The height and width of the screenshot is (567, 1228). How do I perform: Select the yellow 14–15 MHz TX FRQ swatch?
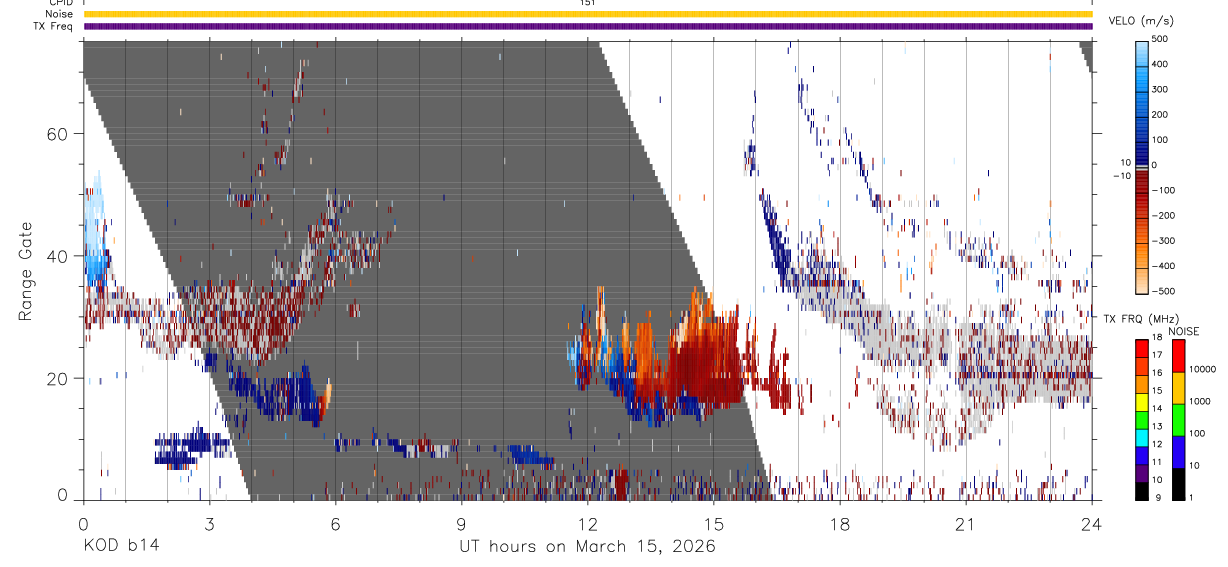[x=1142, y=402]
